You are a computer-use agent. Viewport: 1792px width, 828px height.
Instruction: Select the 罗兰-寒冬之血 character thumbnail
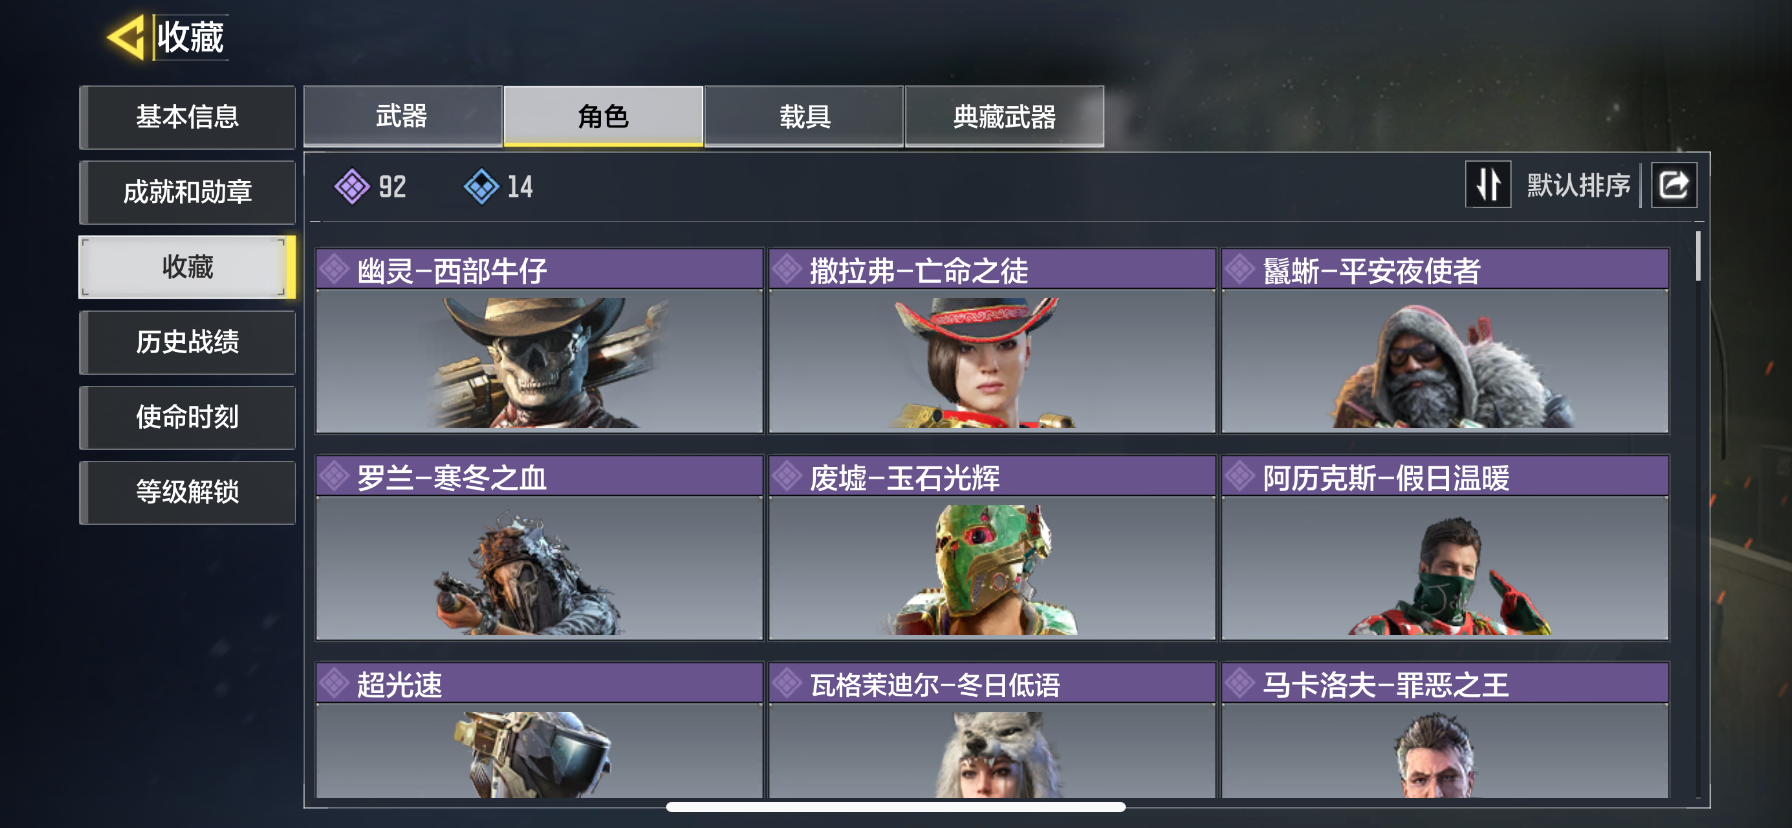pyautogui.click(x=540, y=567)
